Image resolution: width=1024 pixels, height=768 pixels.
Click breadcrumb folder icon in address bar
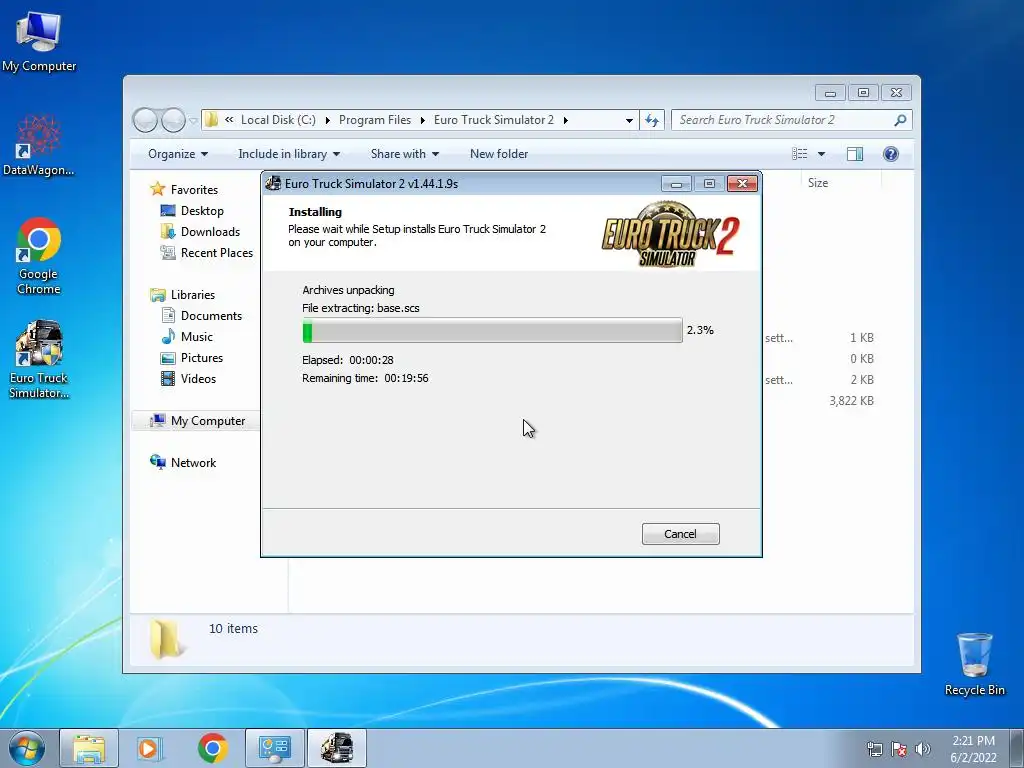coord(211,120)
